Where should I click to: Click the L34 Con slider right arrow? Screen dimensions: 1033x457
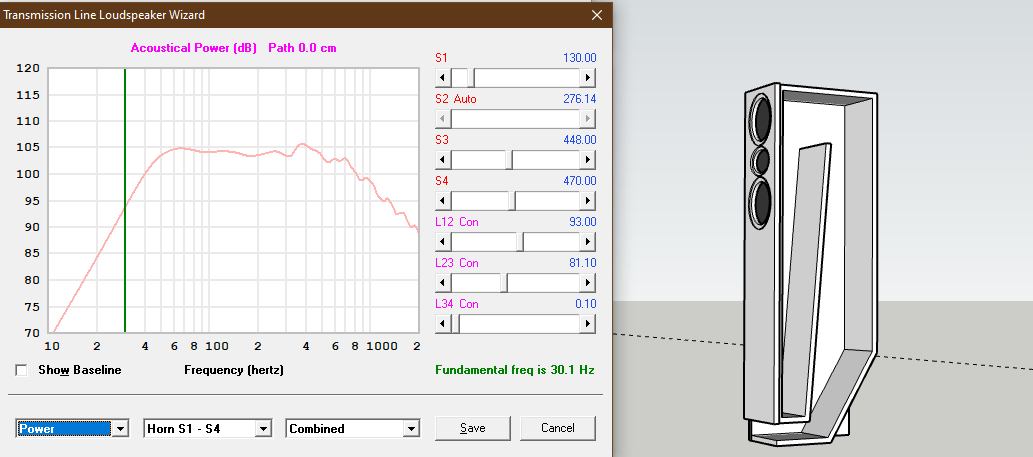[x=588, y=323]
